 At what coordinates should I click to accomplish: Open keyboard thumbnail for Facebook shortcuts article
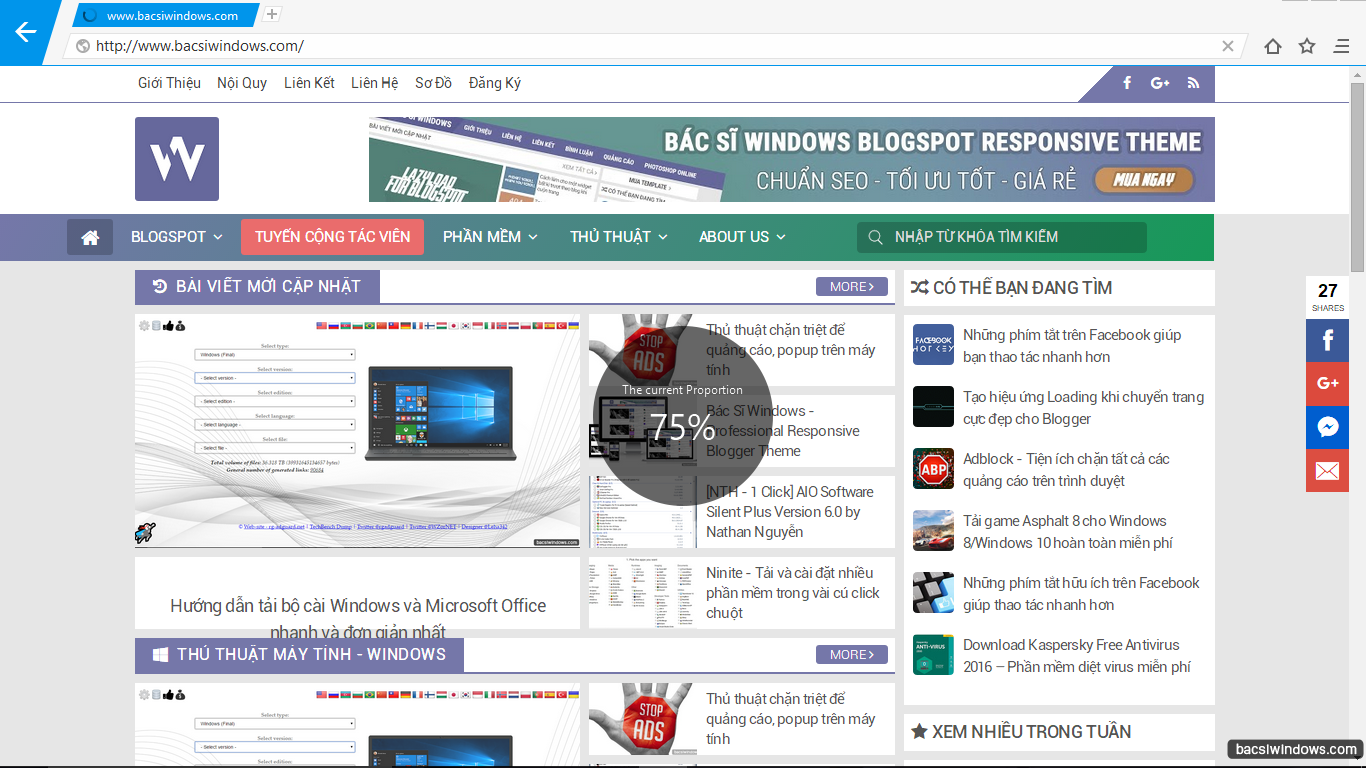click(x=933, y=593)
